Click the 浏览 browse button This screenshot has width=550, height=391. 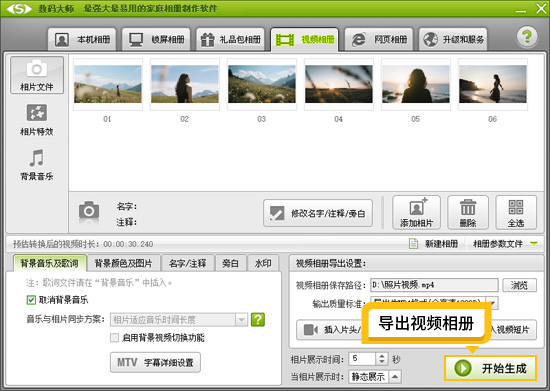tap(519, 285)
